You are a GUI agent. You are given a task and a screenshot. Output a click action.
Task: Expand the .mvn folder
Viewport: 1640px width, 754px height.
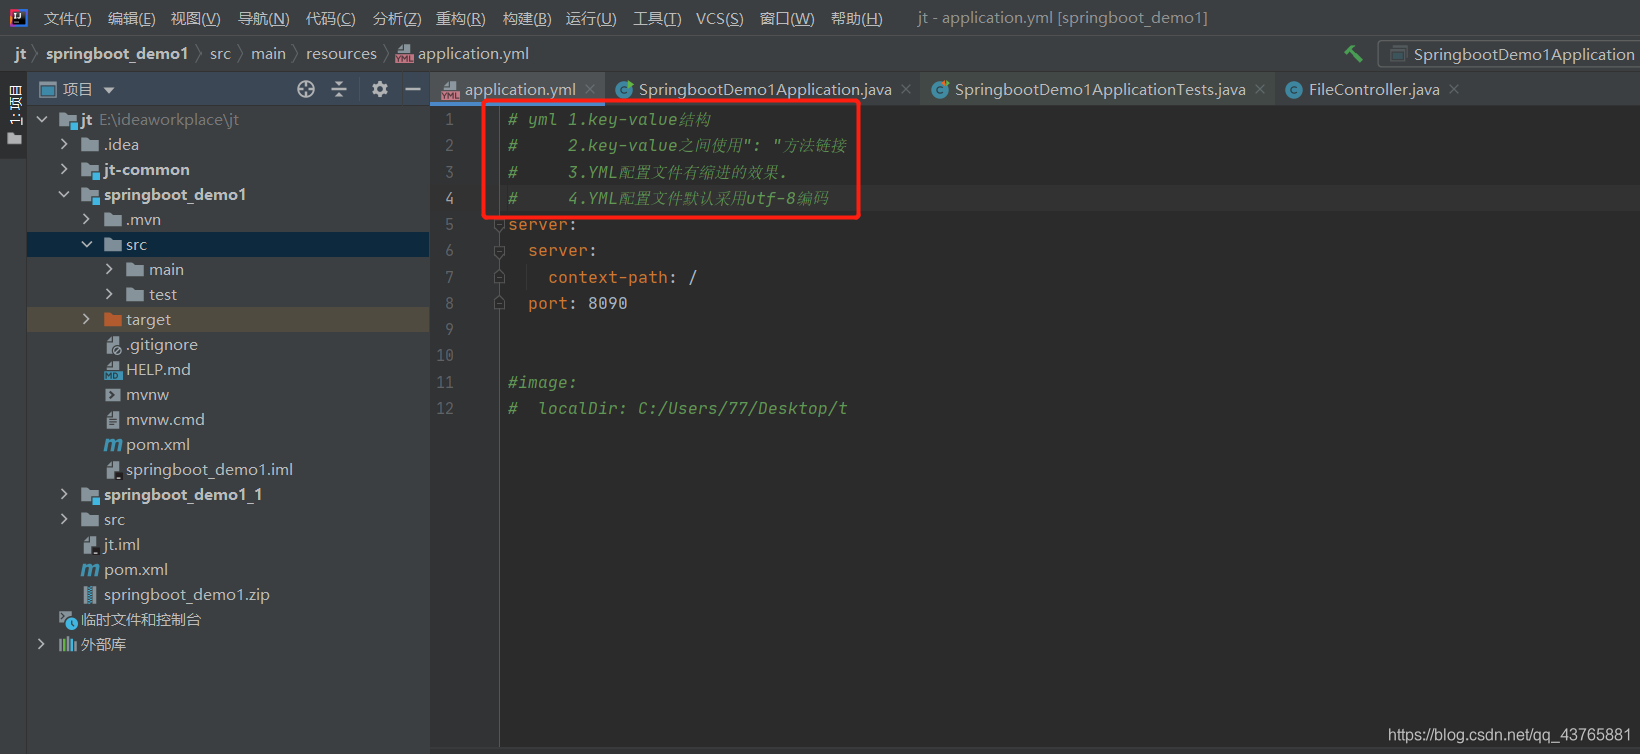pyautogui.click(x=86, y=220)
